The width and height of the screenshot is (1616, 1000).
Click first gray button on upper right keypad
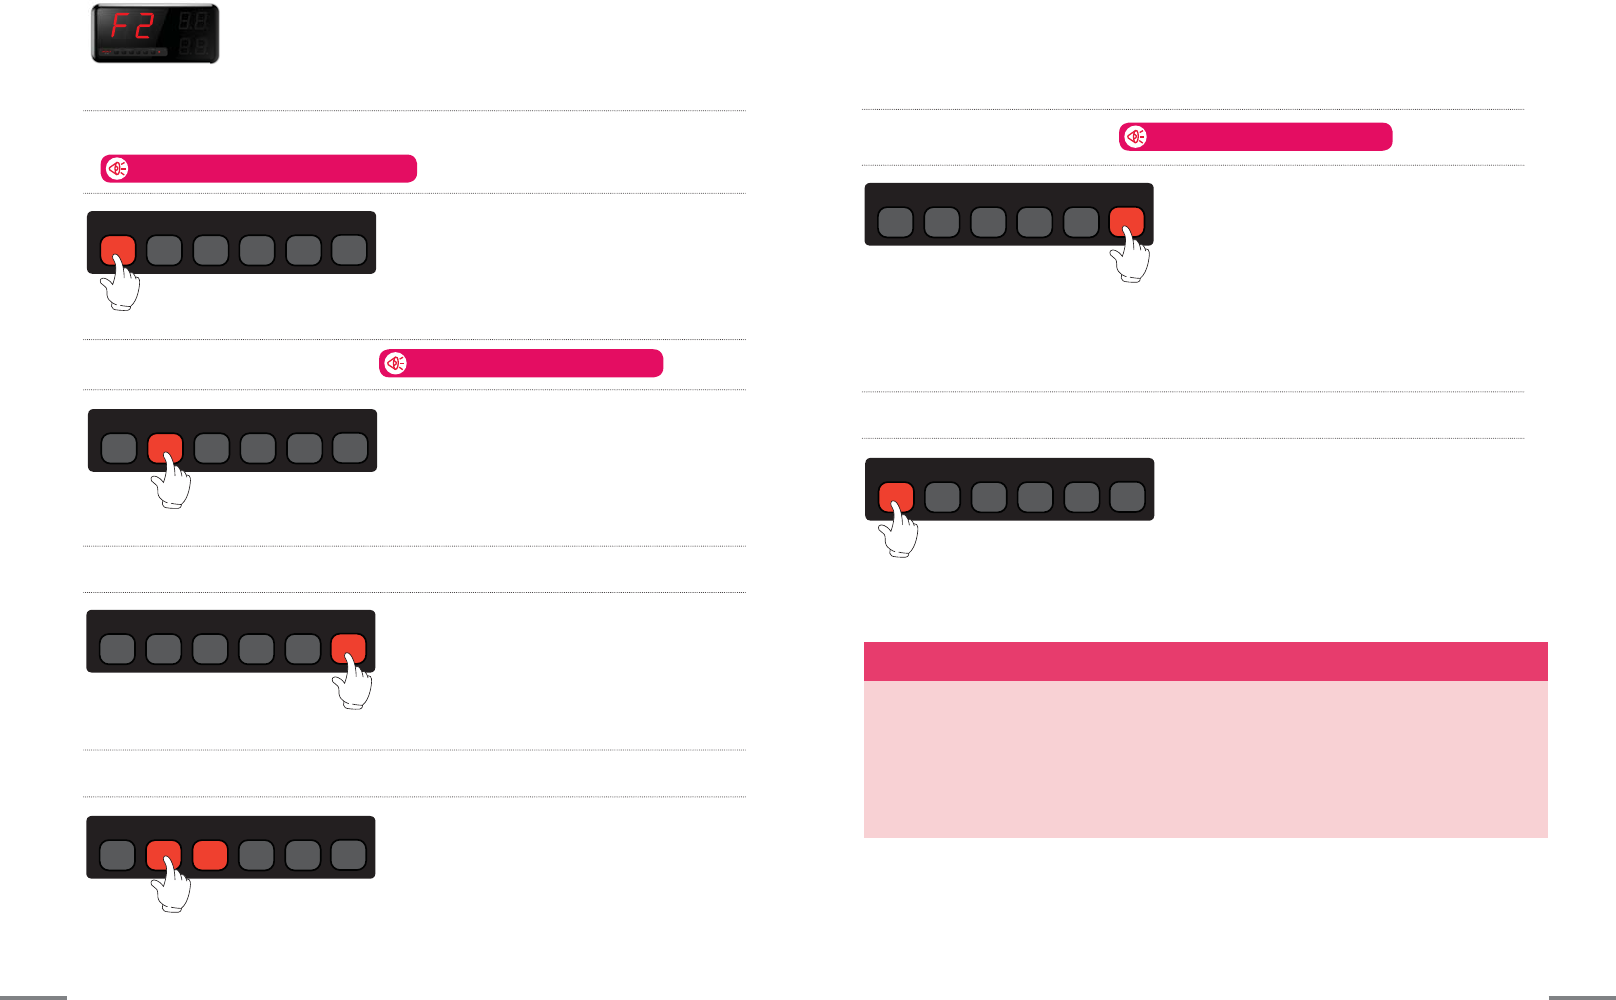pyautogui.click(x=895, y=222)
